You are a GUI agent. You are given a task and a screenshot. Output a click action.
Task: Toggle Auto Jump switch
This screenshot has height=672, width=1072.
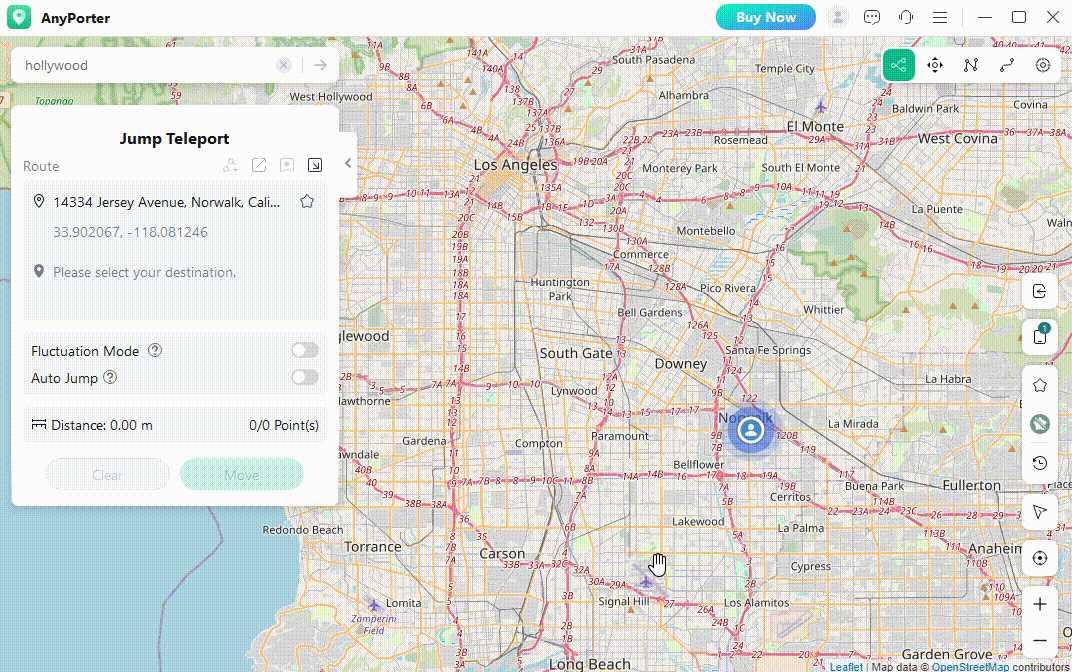(x=305, y=377)
